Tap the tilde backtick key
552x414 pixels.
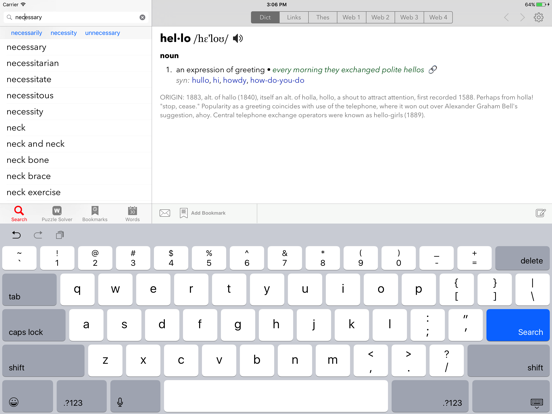point(19,258)
